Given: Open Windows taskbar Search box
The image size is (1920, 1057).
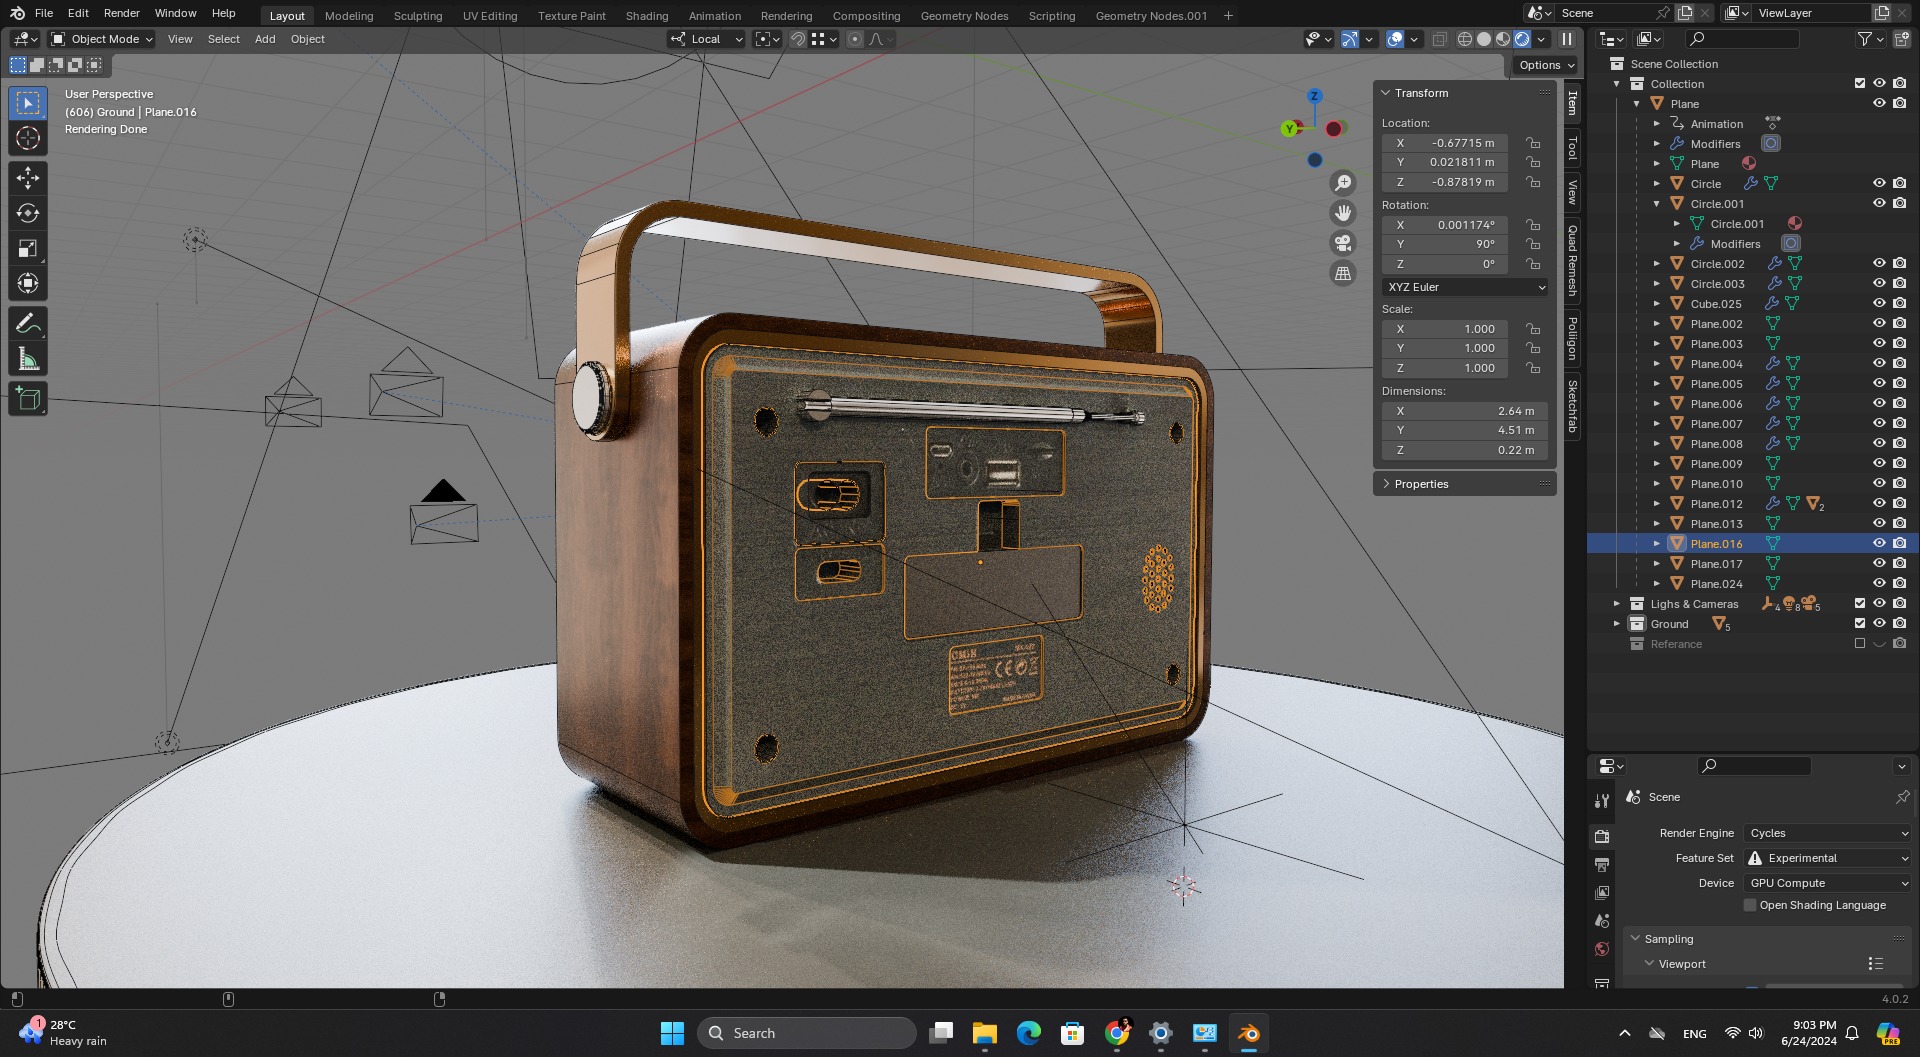Looking at the screenshot, I should pyautogui.click(x=806, y=1033).
